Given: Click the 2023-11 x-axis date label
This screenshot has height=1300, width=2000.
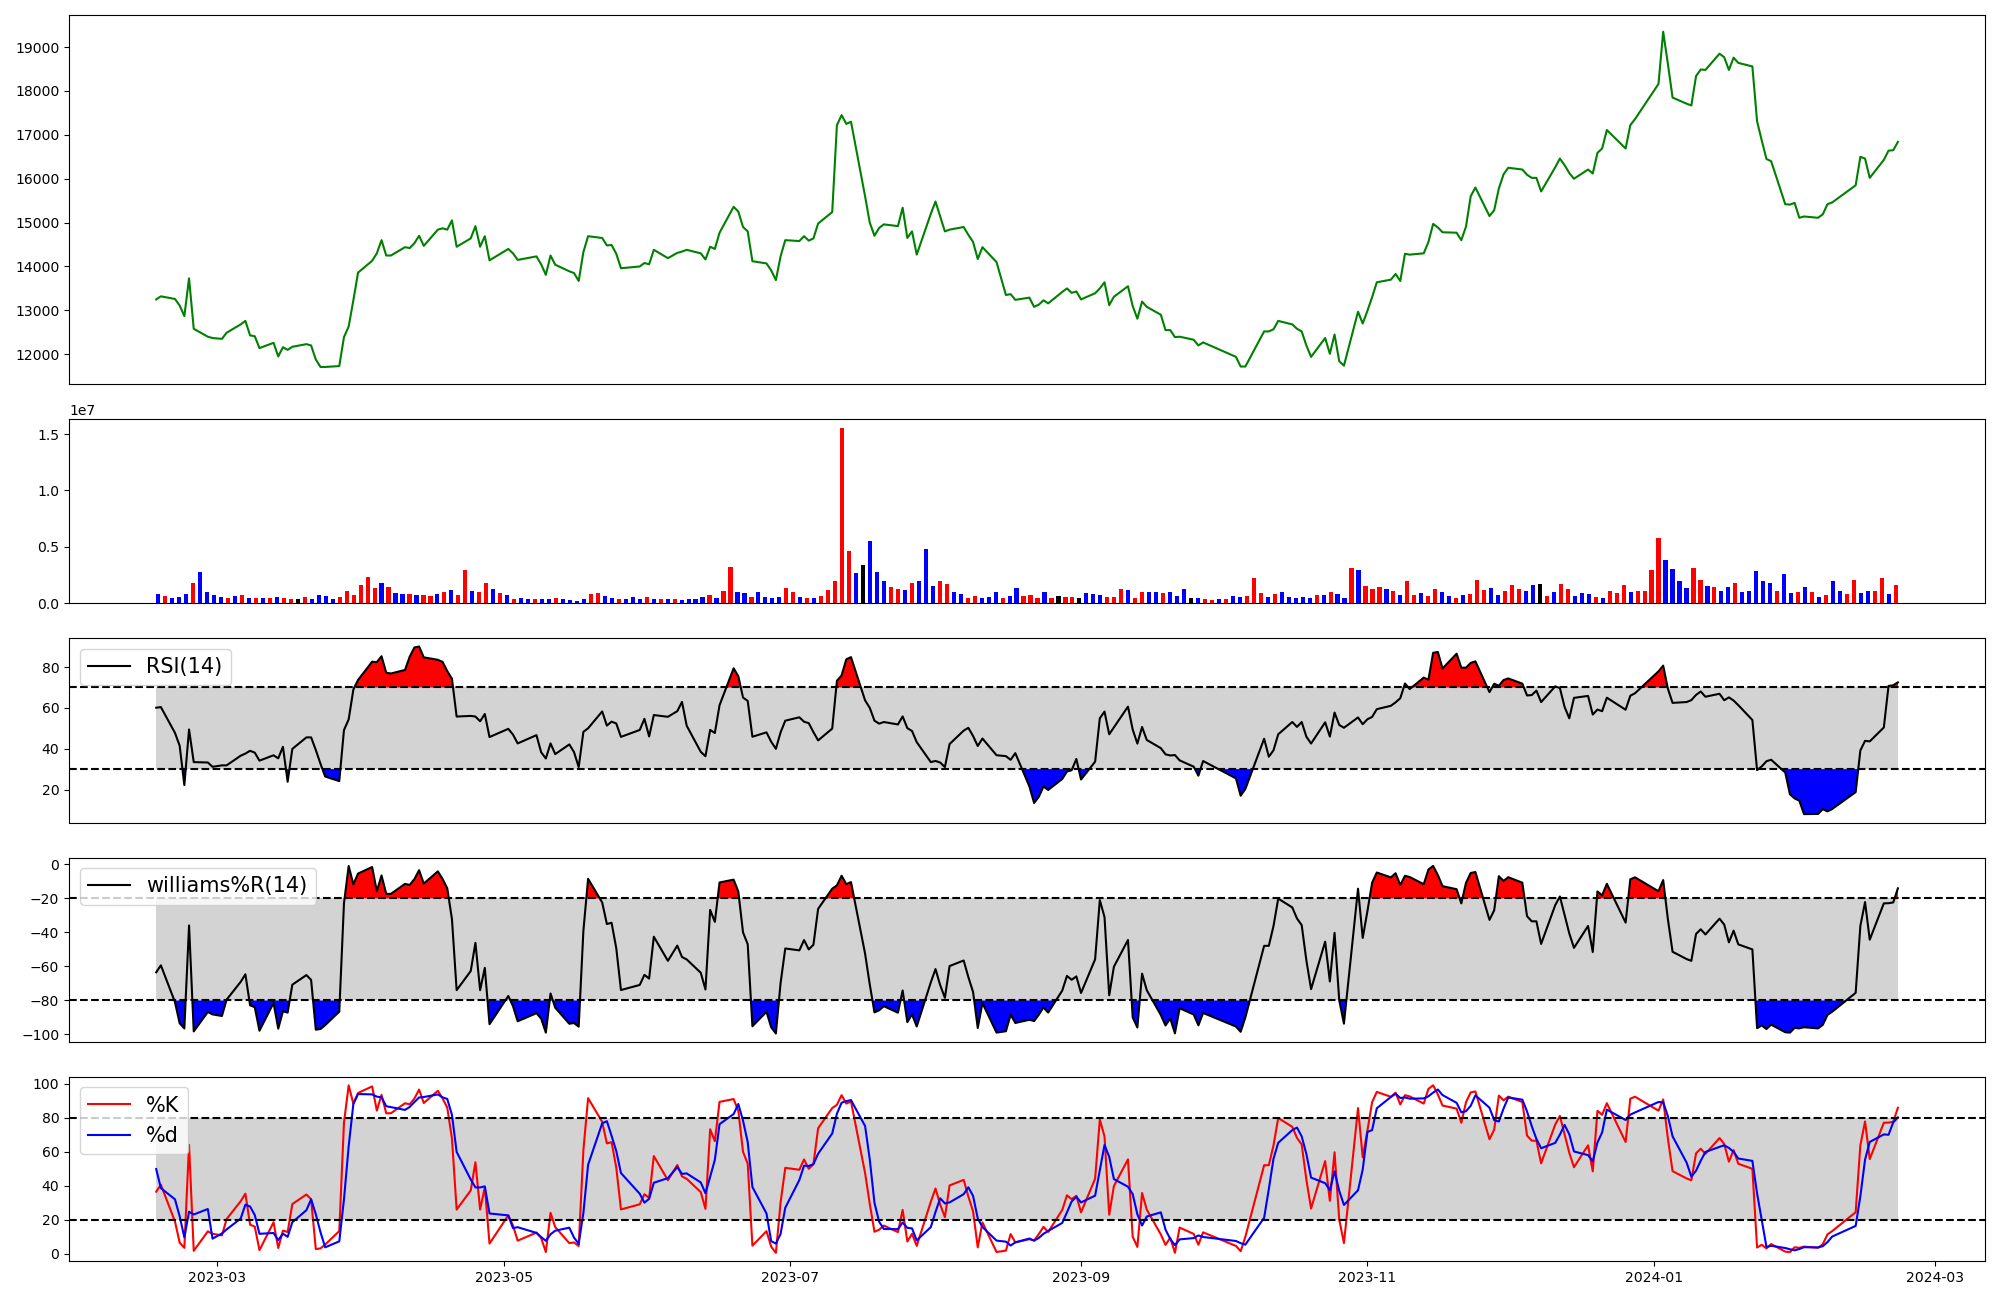Looking at the screenshot, I should click(1366, 1277).
